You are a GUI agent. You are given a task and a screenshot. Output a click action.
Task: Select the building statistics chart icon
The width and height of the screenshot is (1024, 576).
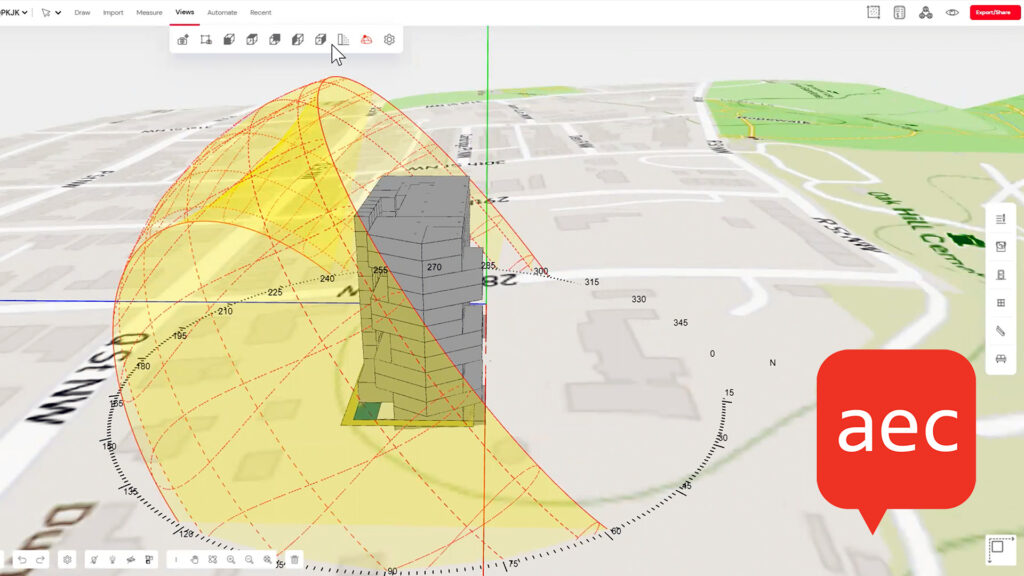[344, 39]
